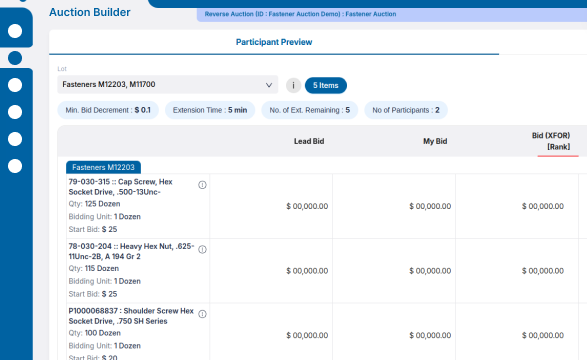Click the Qty: 100 Dozen text
The width and height of the screenshot is (587, 360).
(95, 333)
